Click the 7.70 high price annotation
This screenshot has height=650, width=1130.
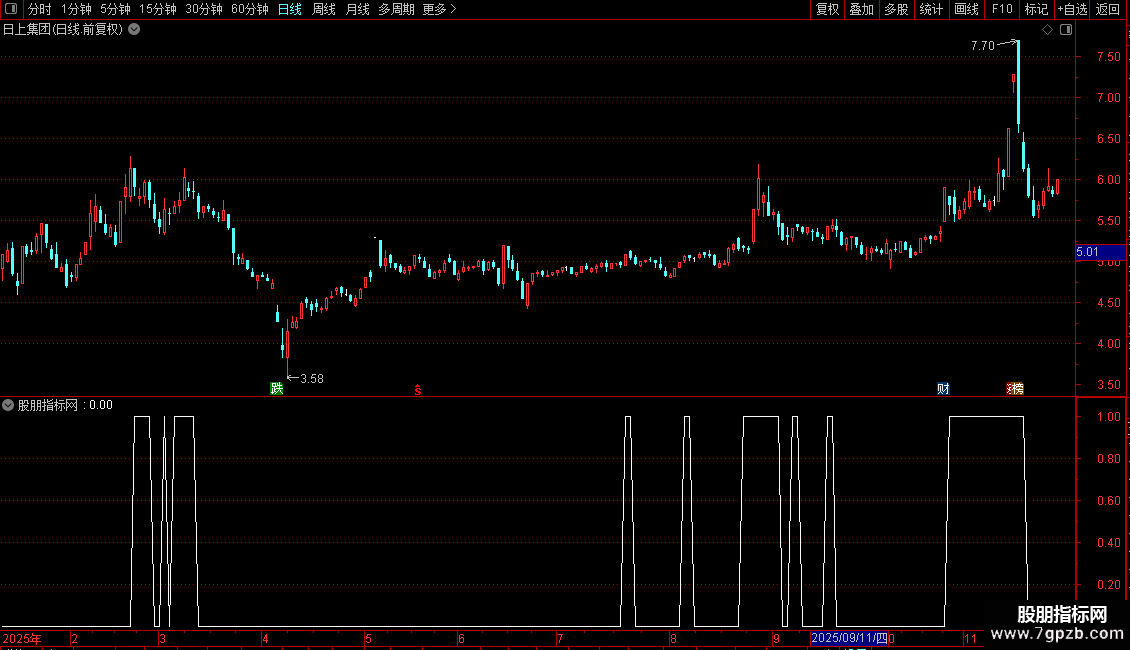982,45
